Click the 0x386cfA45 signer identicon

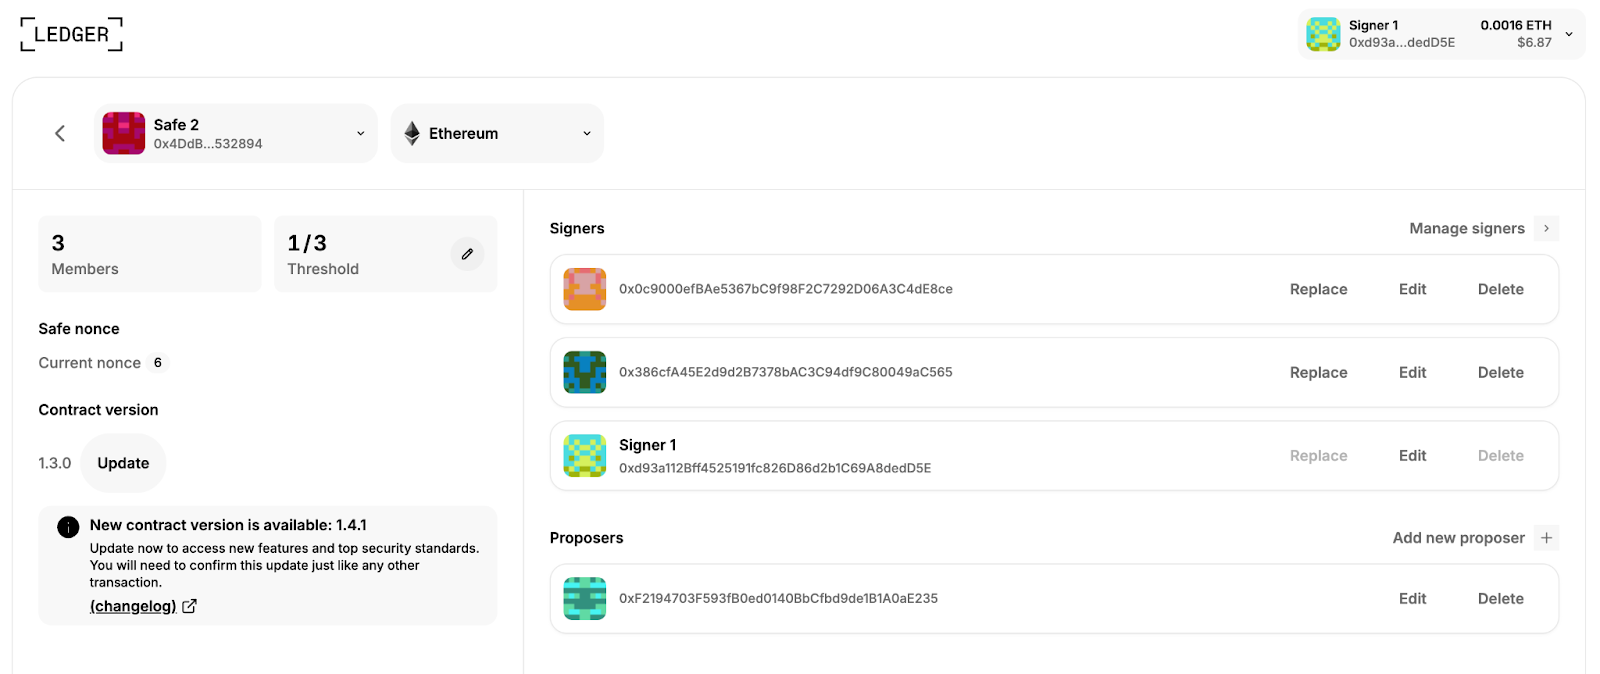(x=585, y=372)
